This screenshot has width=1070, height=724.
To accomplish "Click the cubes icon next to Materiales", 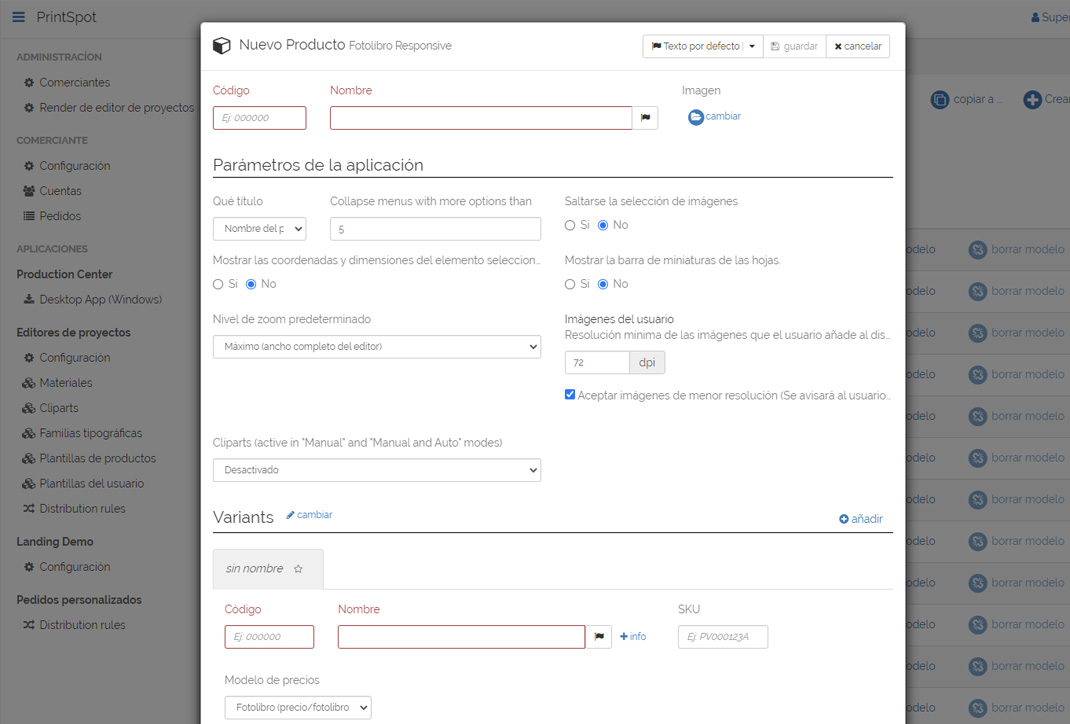I will (x=29, y=383).
